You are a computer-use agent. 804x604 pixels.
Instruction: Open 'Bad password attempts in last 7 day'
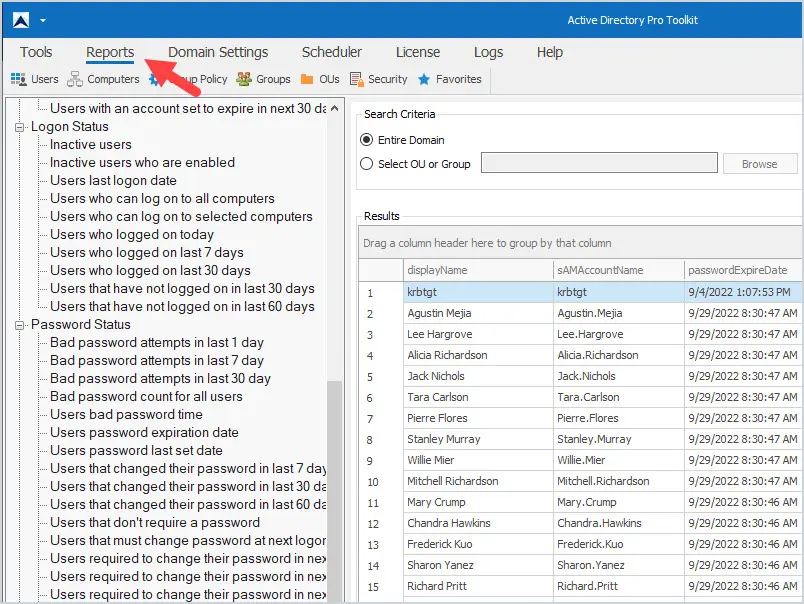(157, 360)
